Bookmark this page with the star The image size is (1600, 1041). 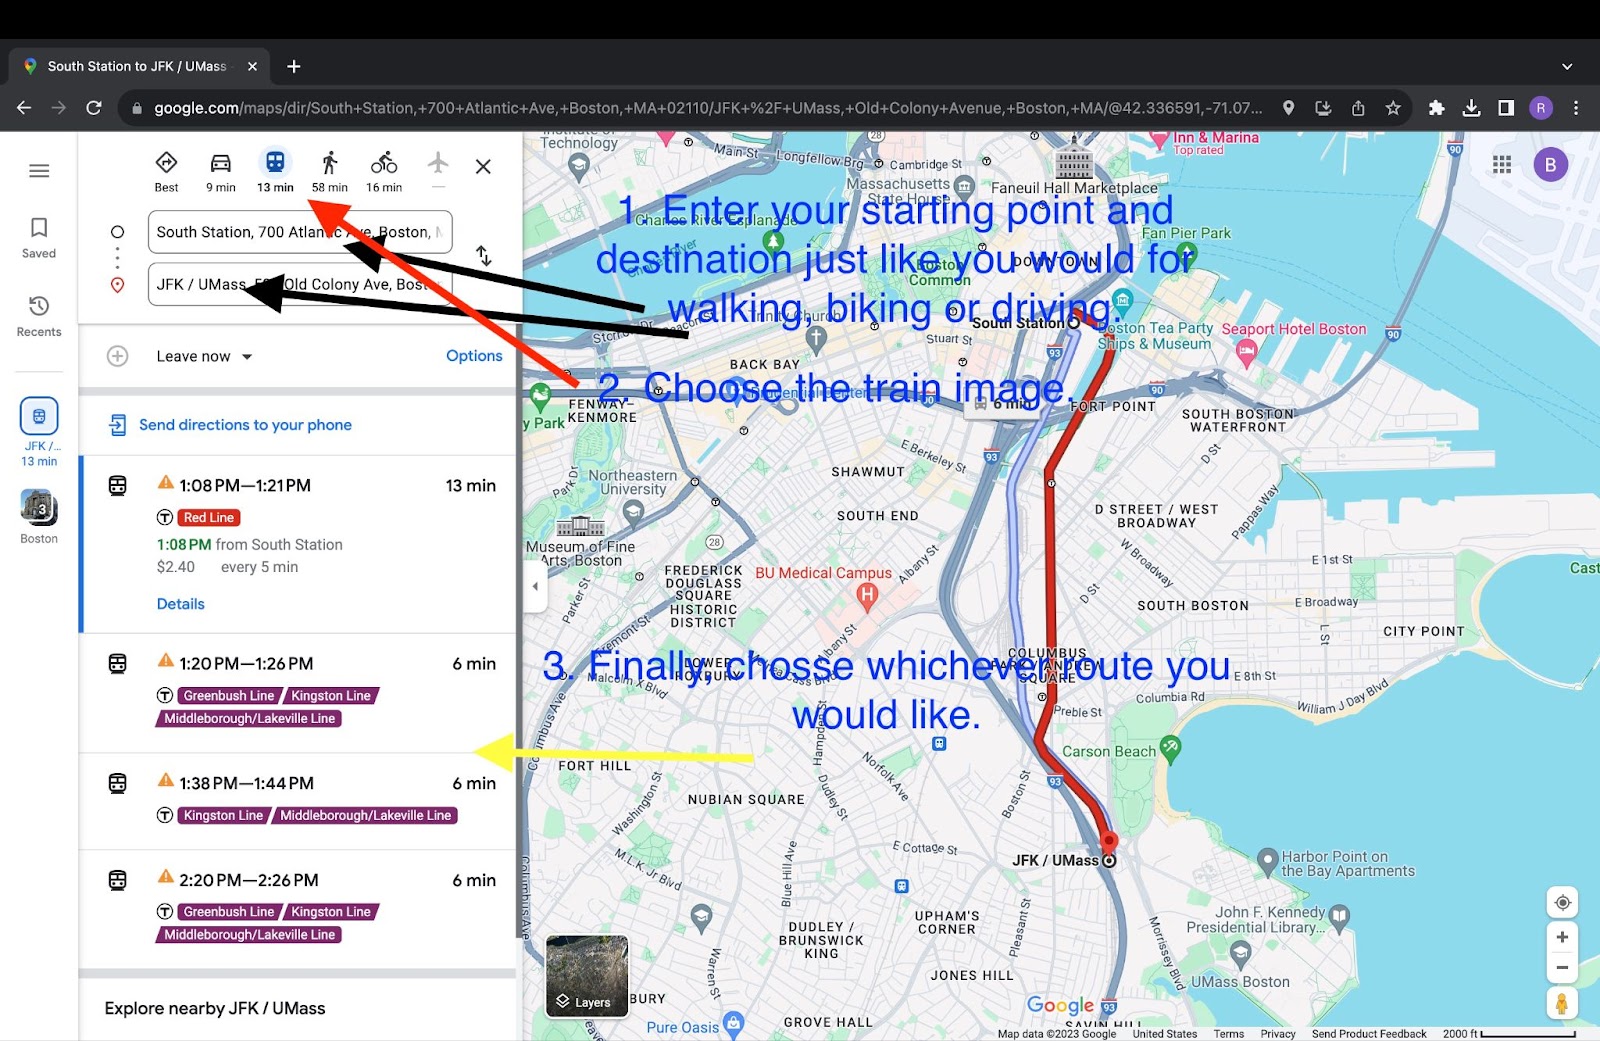(x=1393, y=108)
